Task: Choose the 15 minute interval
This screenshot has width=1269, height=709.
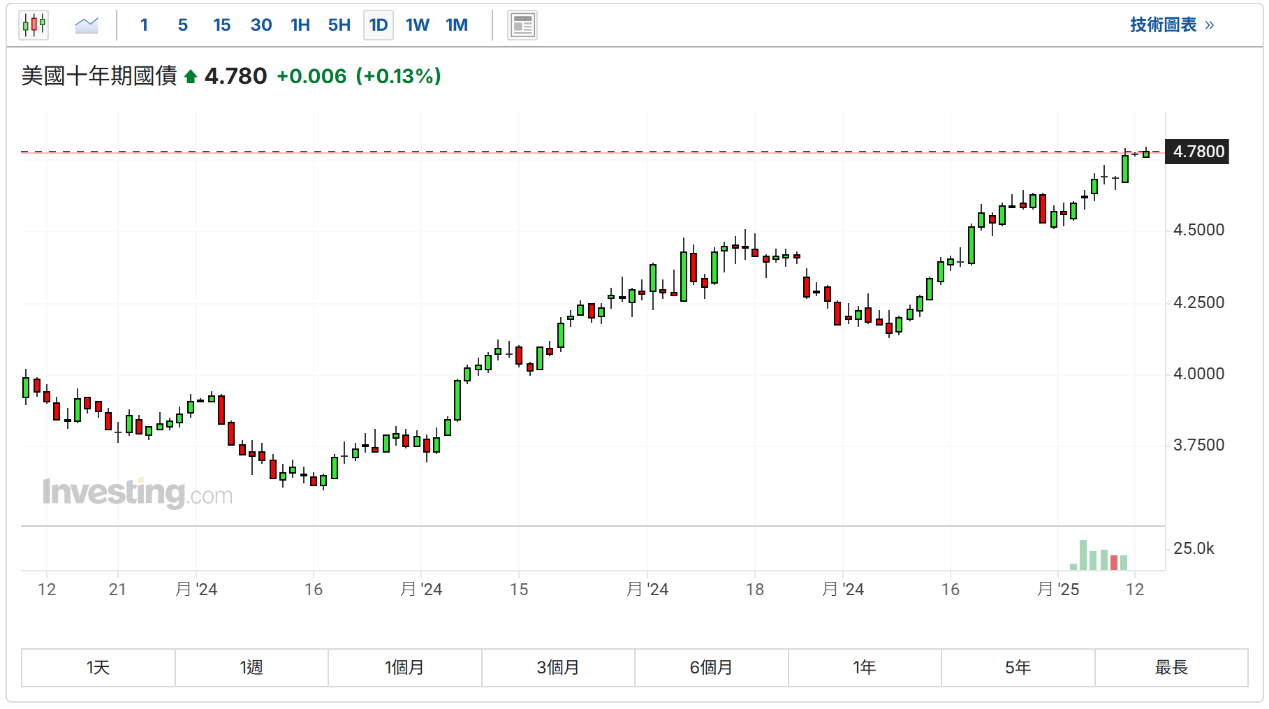Action: 221,25
